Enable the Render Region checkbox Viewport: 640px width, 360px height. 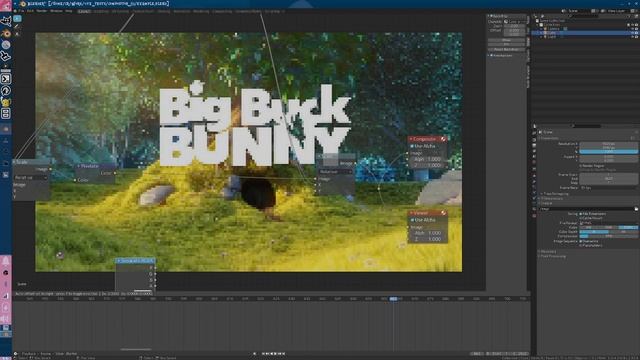click(581, 166)
